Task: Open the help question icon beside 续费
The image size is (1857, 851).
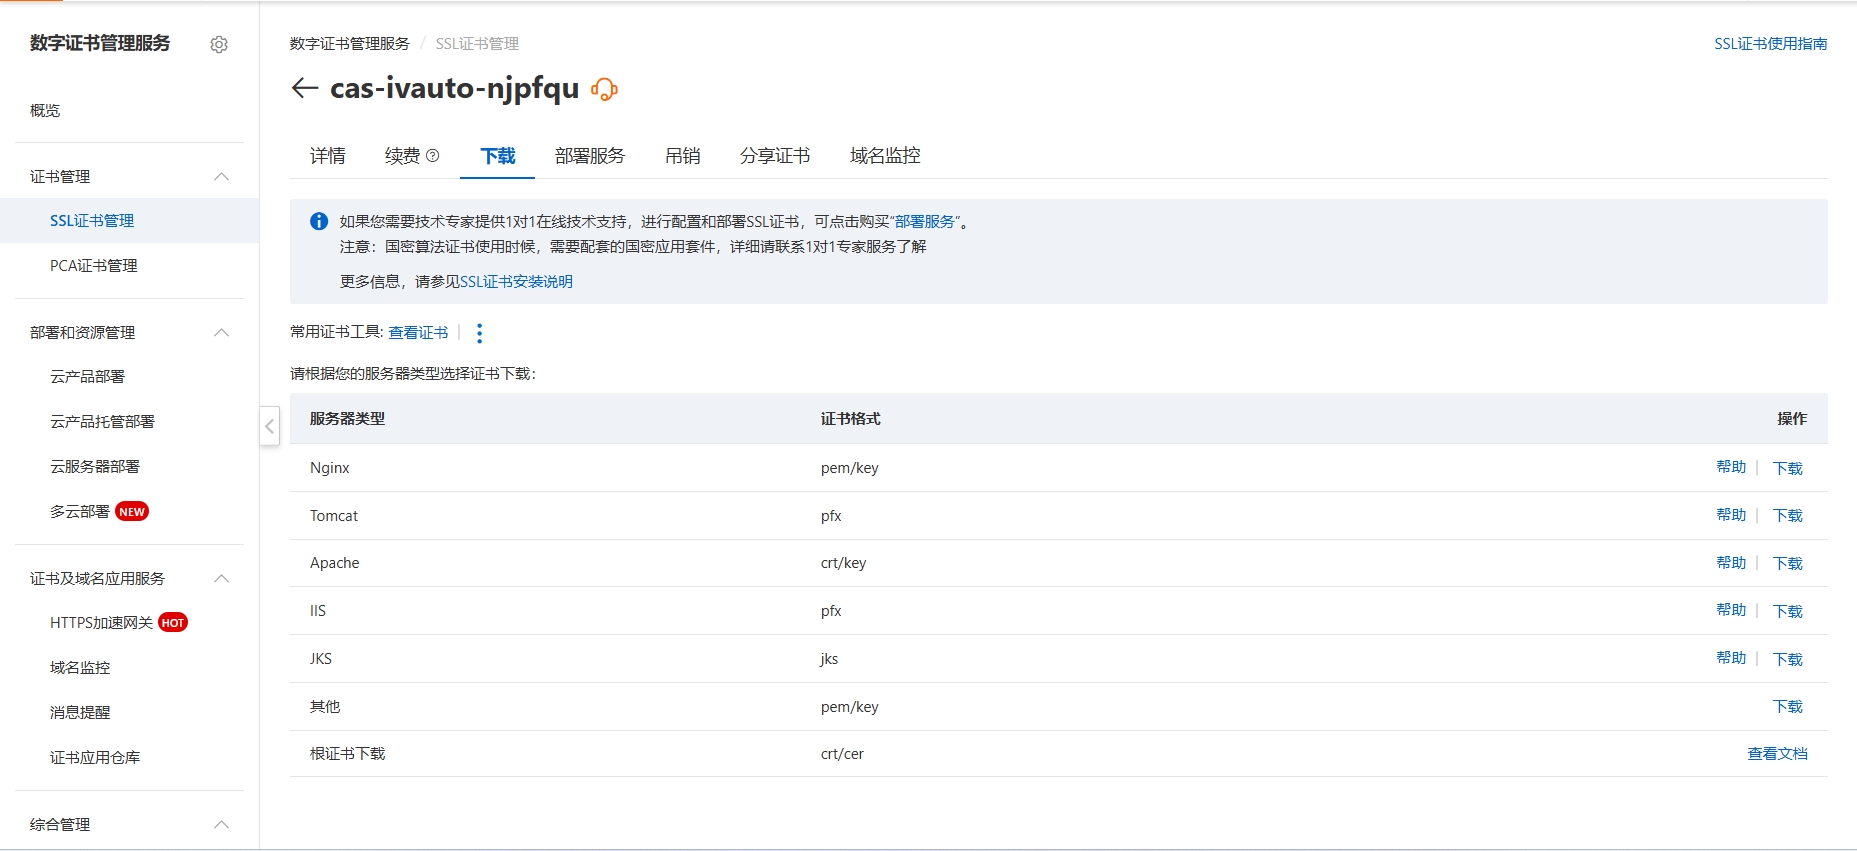Action: 433,156
